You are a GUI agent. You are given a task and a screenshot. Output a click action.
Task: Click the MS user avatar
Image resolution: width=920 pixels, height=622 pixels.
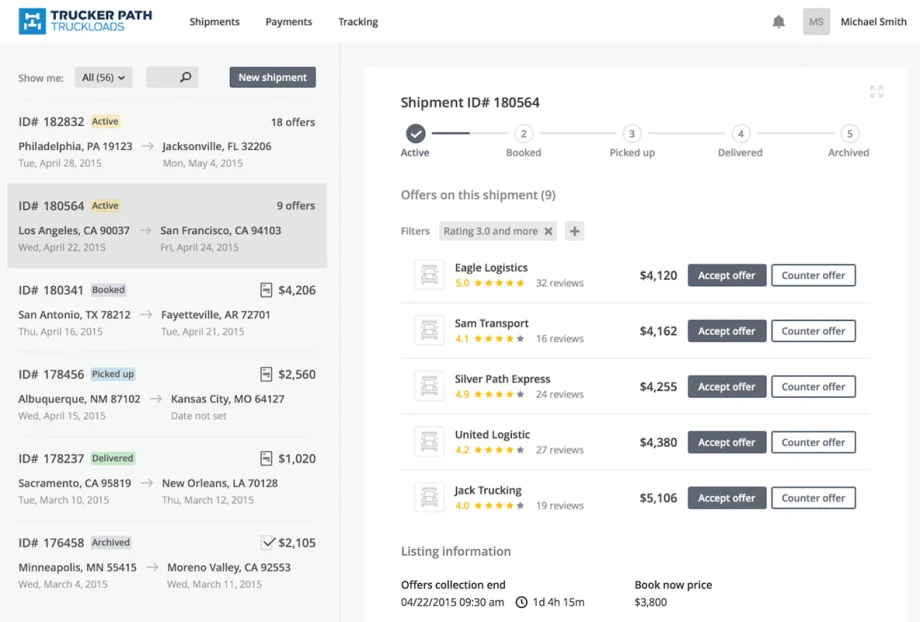(x=816, y=22)
